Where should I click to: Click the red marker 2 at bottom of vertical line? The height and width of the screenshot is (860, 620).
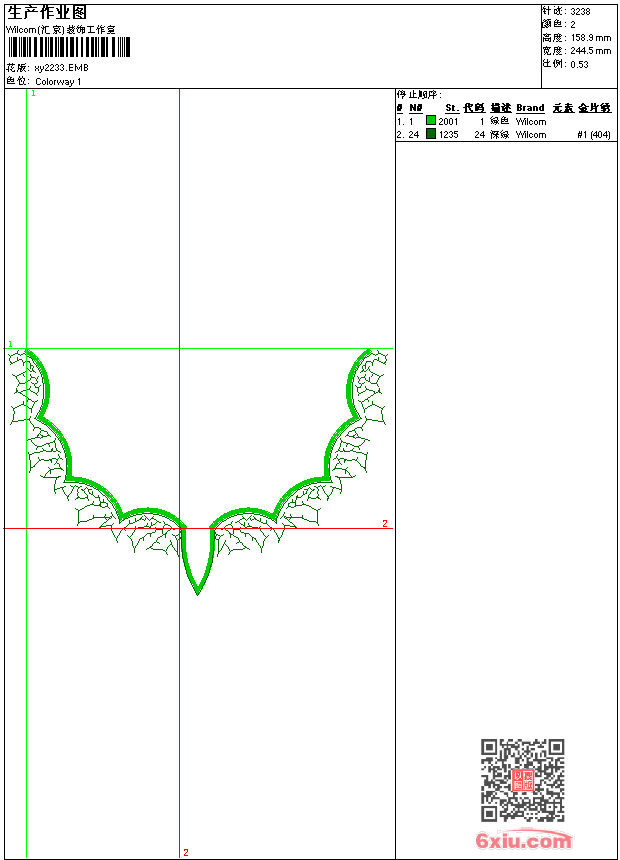186,852
